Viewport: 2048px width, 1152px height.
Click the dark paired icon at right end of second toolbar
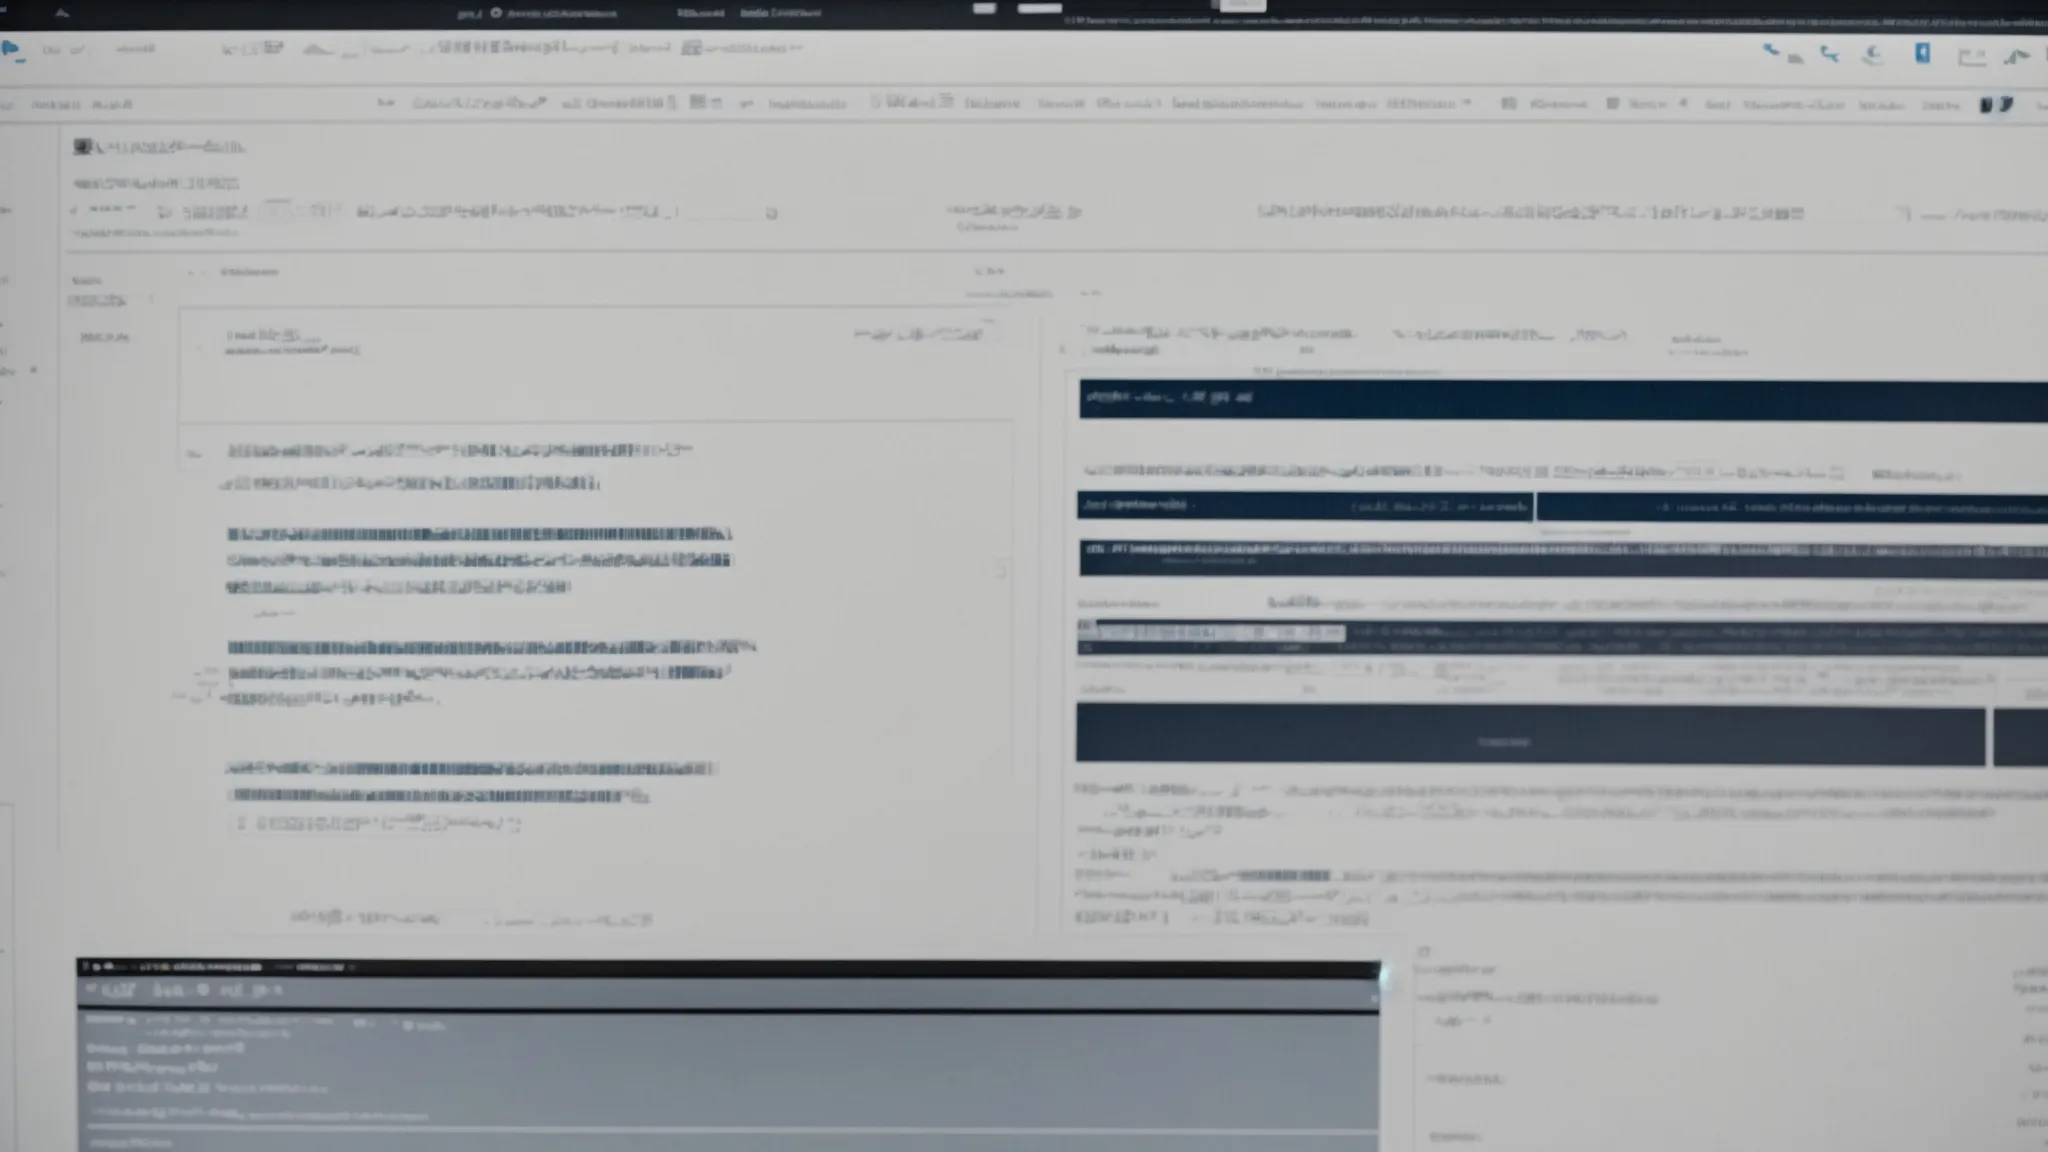point(1995,104)
